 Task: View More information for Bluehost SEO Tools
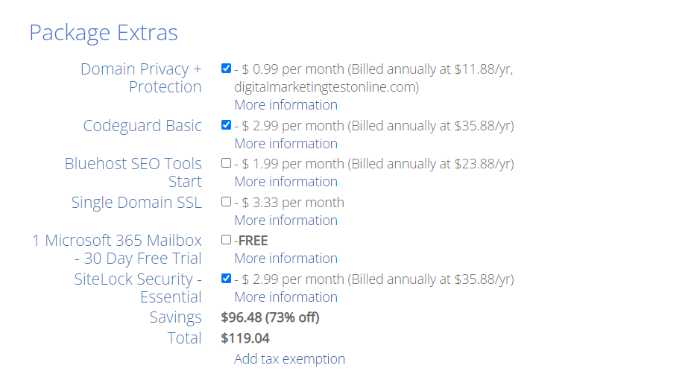286,182
